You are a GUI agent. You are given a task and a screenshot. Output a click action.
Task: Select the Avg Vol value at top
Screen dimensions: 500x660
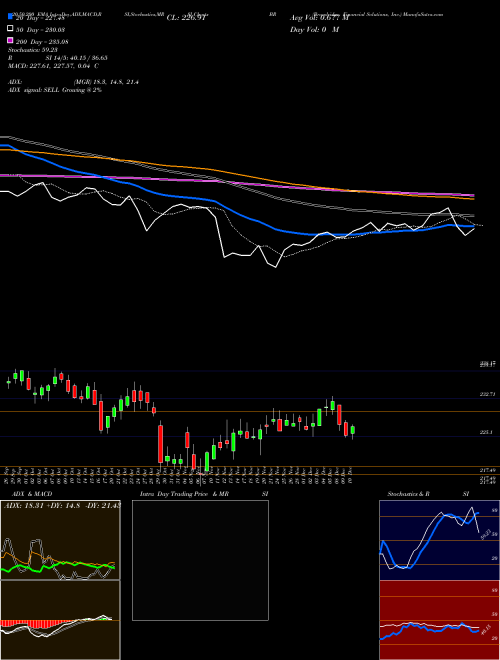point(319,18)
